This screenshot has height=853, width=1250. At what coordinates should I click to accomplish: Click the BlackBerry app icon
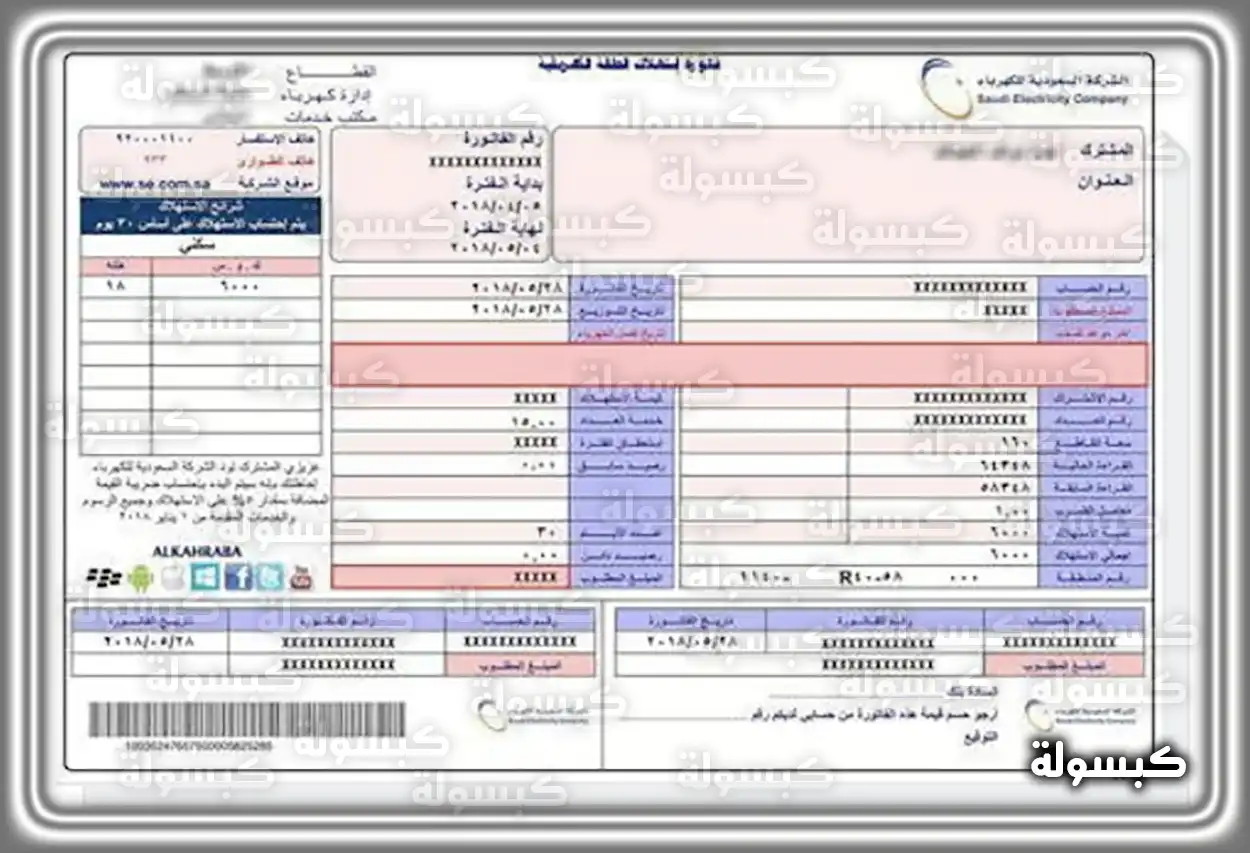click(102, 577)
